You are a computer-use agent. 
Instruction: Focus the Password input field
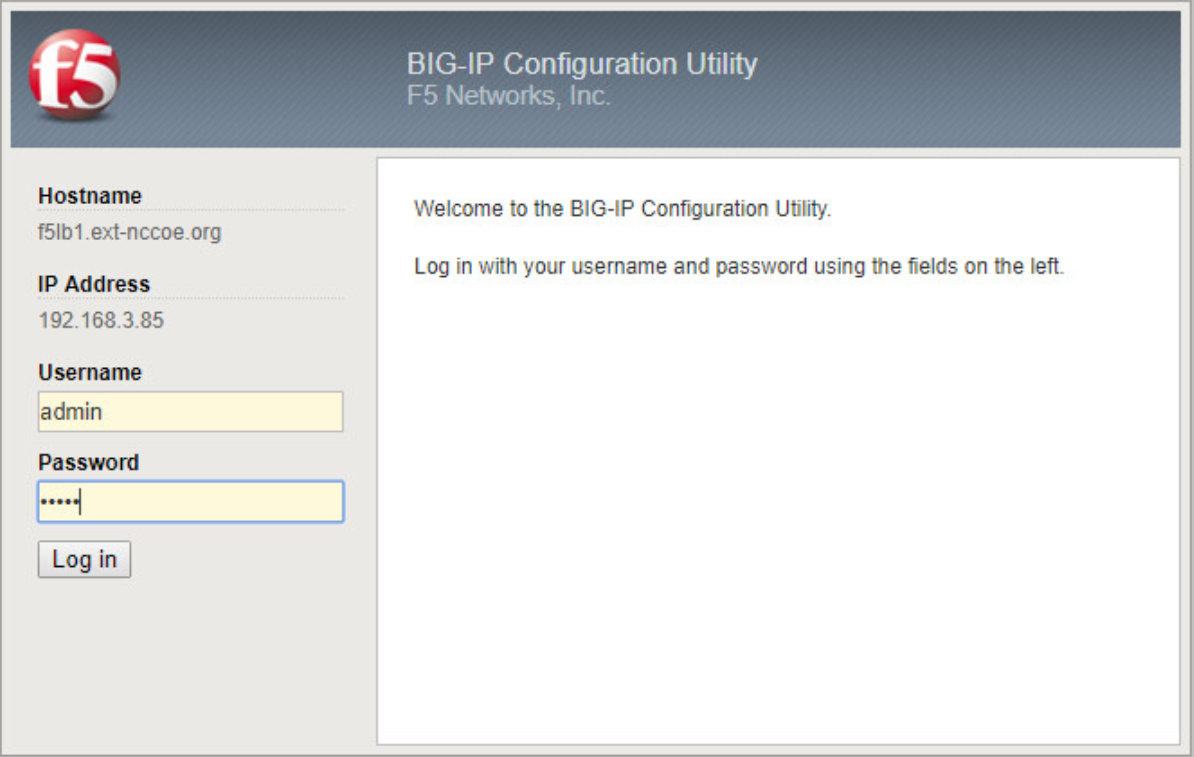(190, 502)
